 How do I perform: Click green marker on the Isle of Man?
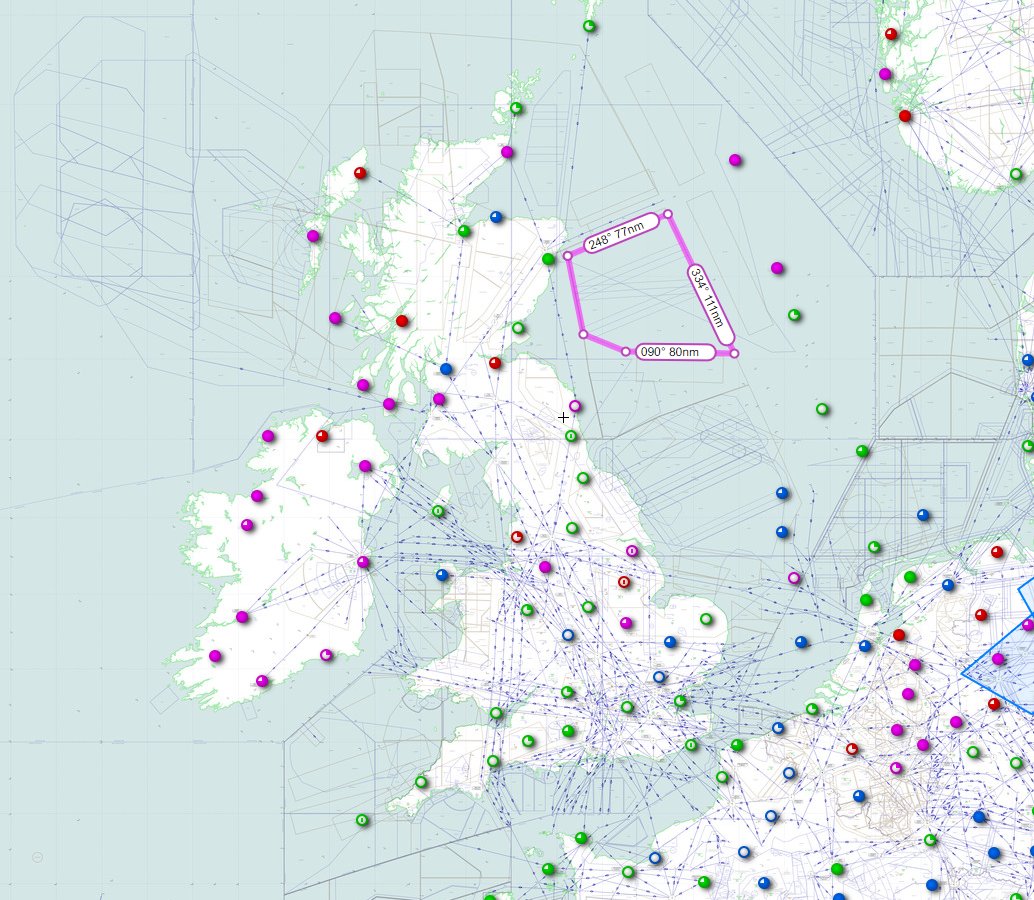click(439, 511)
